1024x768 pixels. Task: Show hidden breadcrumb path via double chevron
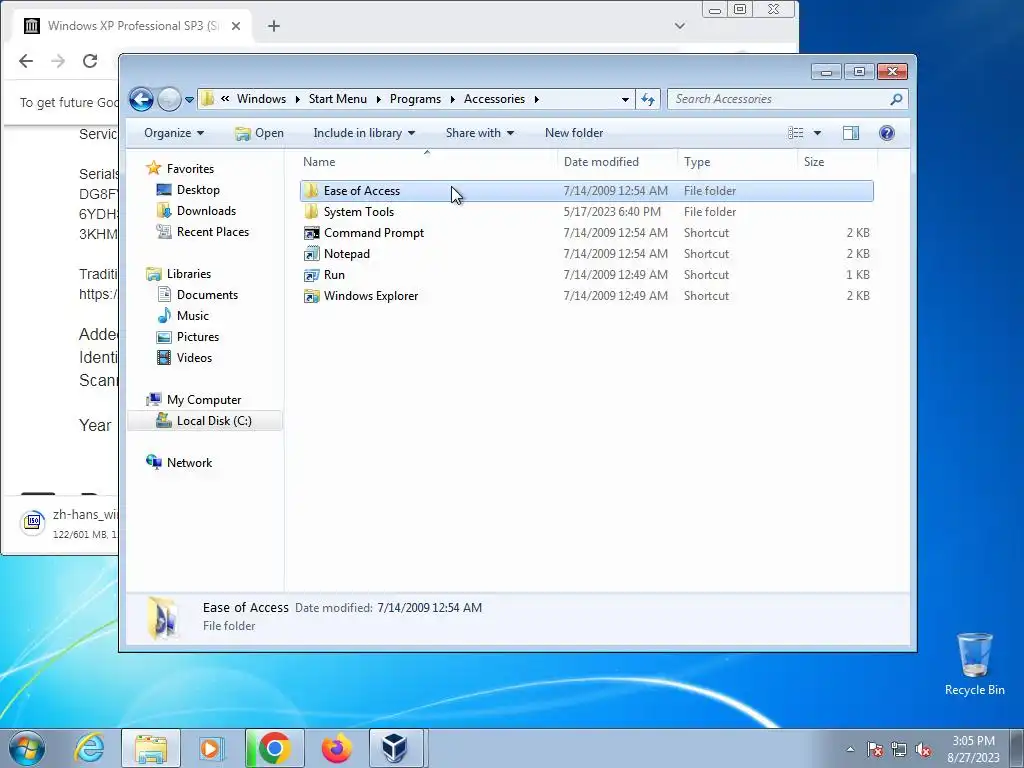[225, 99]
